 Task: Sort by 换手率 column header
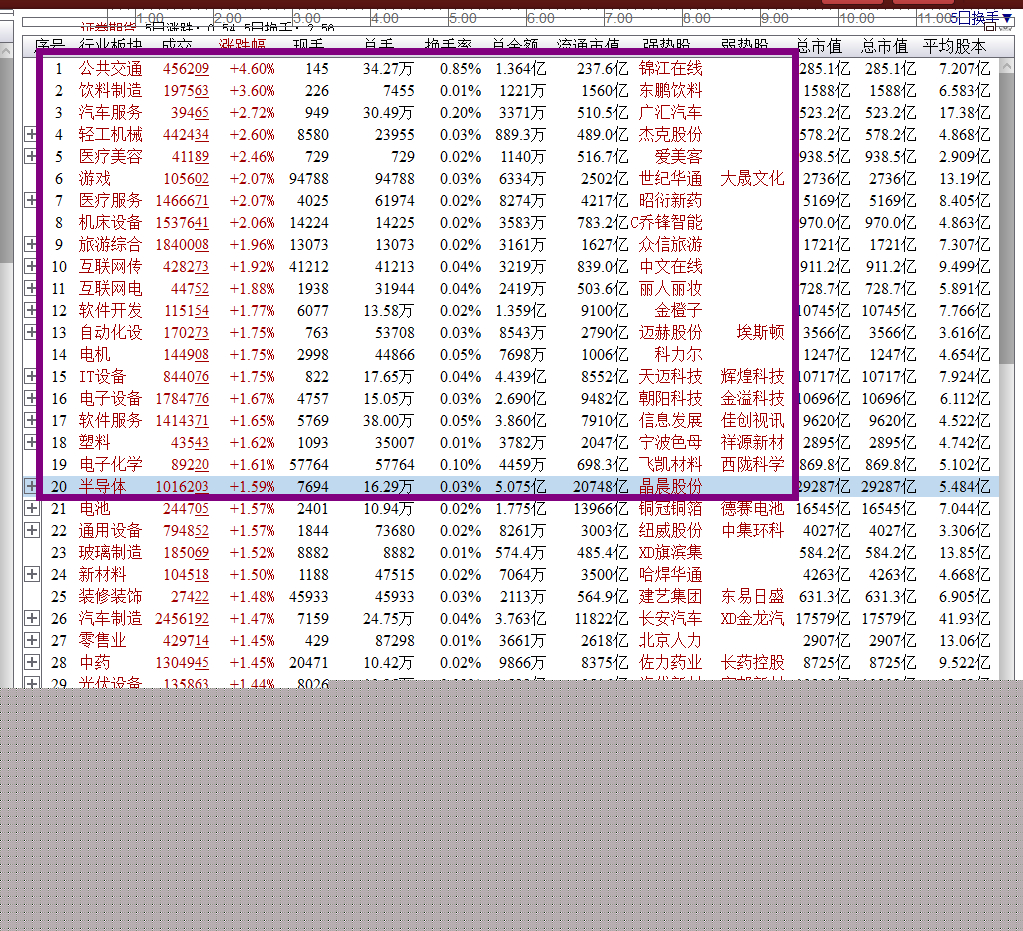[447, 46]
